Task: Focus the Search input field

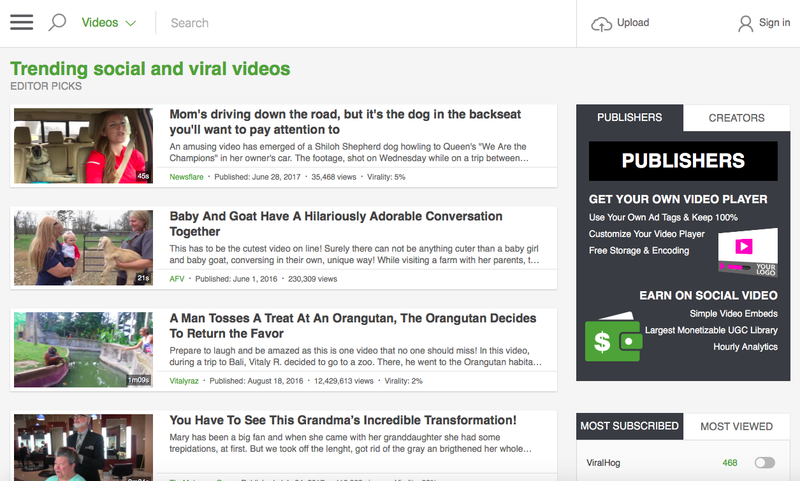Action: click(365, 23)
